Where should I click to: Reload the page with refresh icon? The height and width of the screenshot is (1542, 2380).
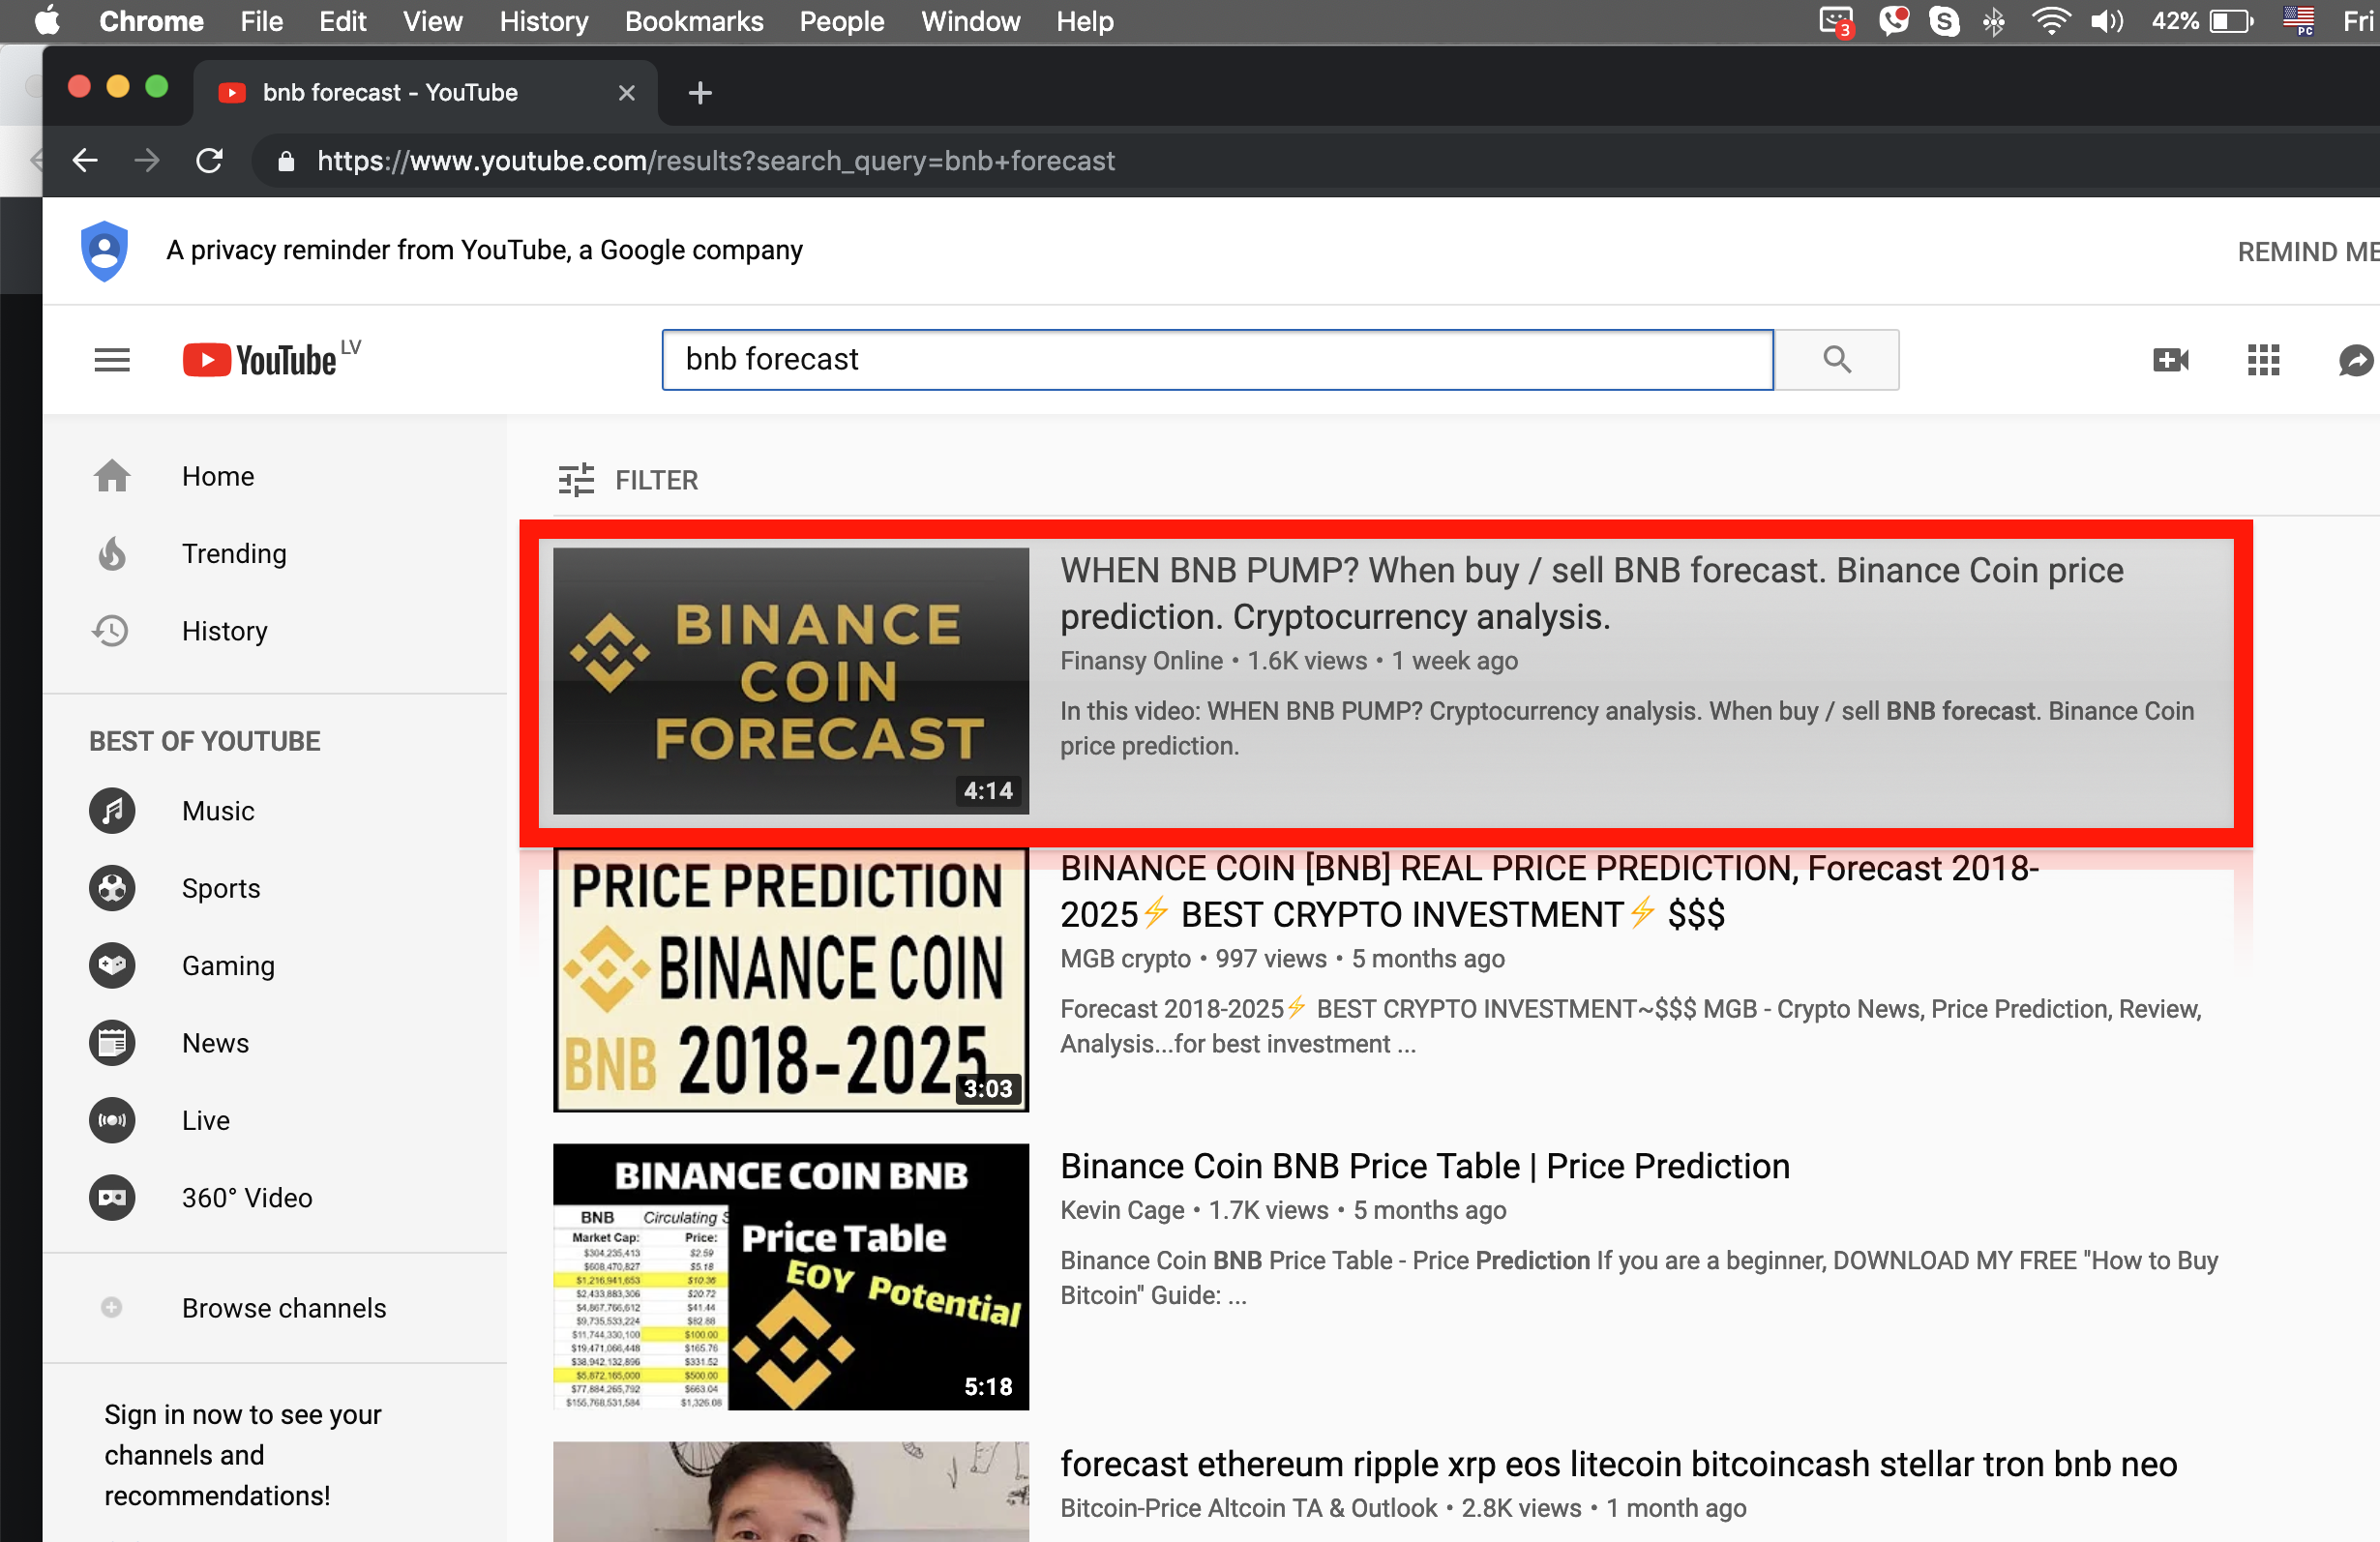[x=209, y=160]
